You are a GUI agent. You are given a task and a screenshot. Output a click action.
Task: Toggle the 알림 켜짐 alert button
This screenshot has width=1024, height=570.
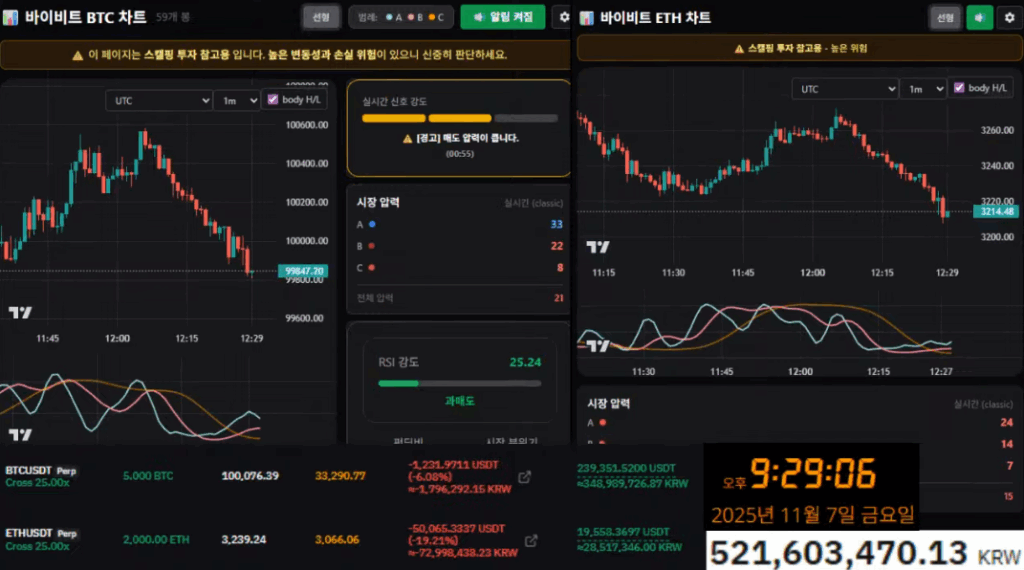503,17
